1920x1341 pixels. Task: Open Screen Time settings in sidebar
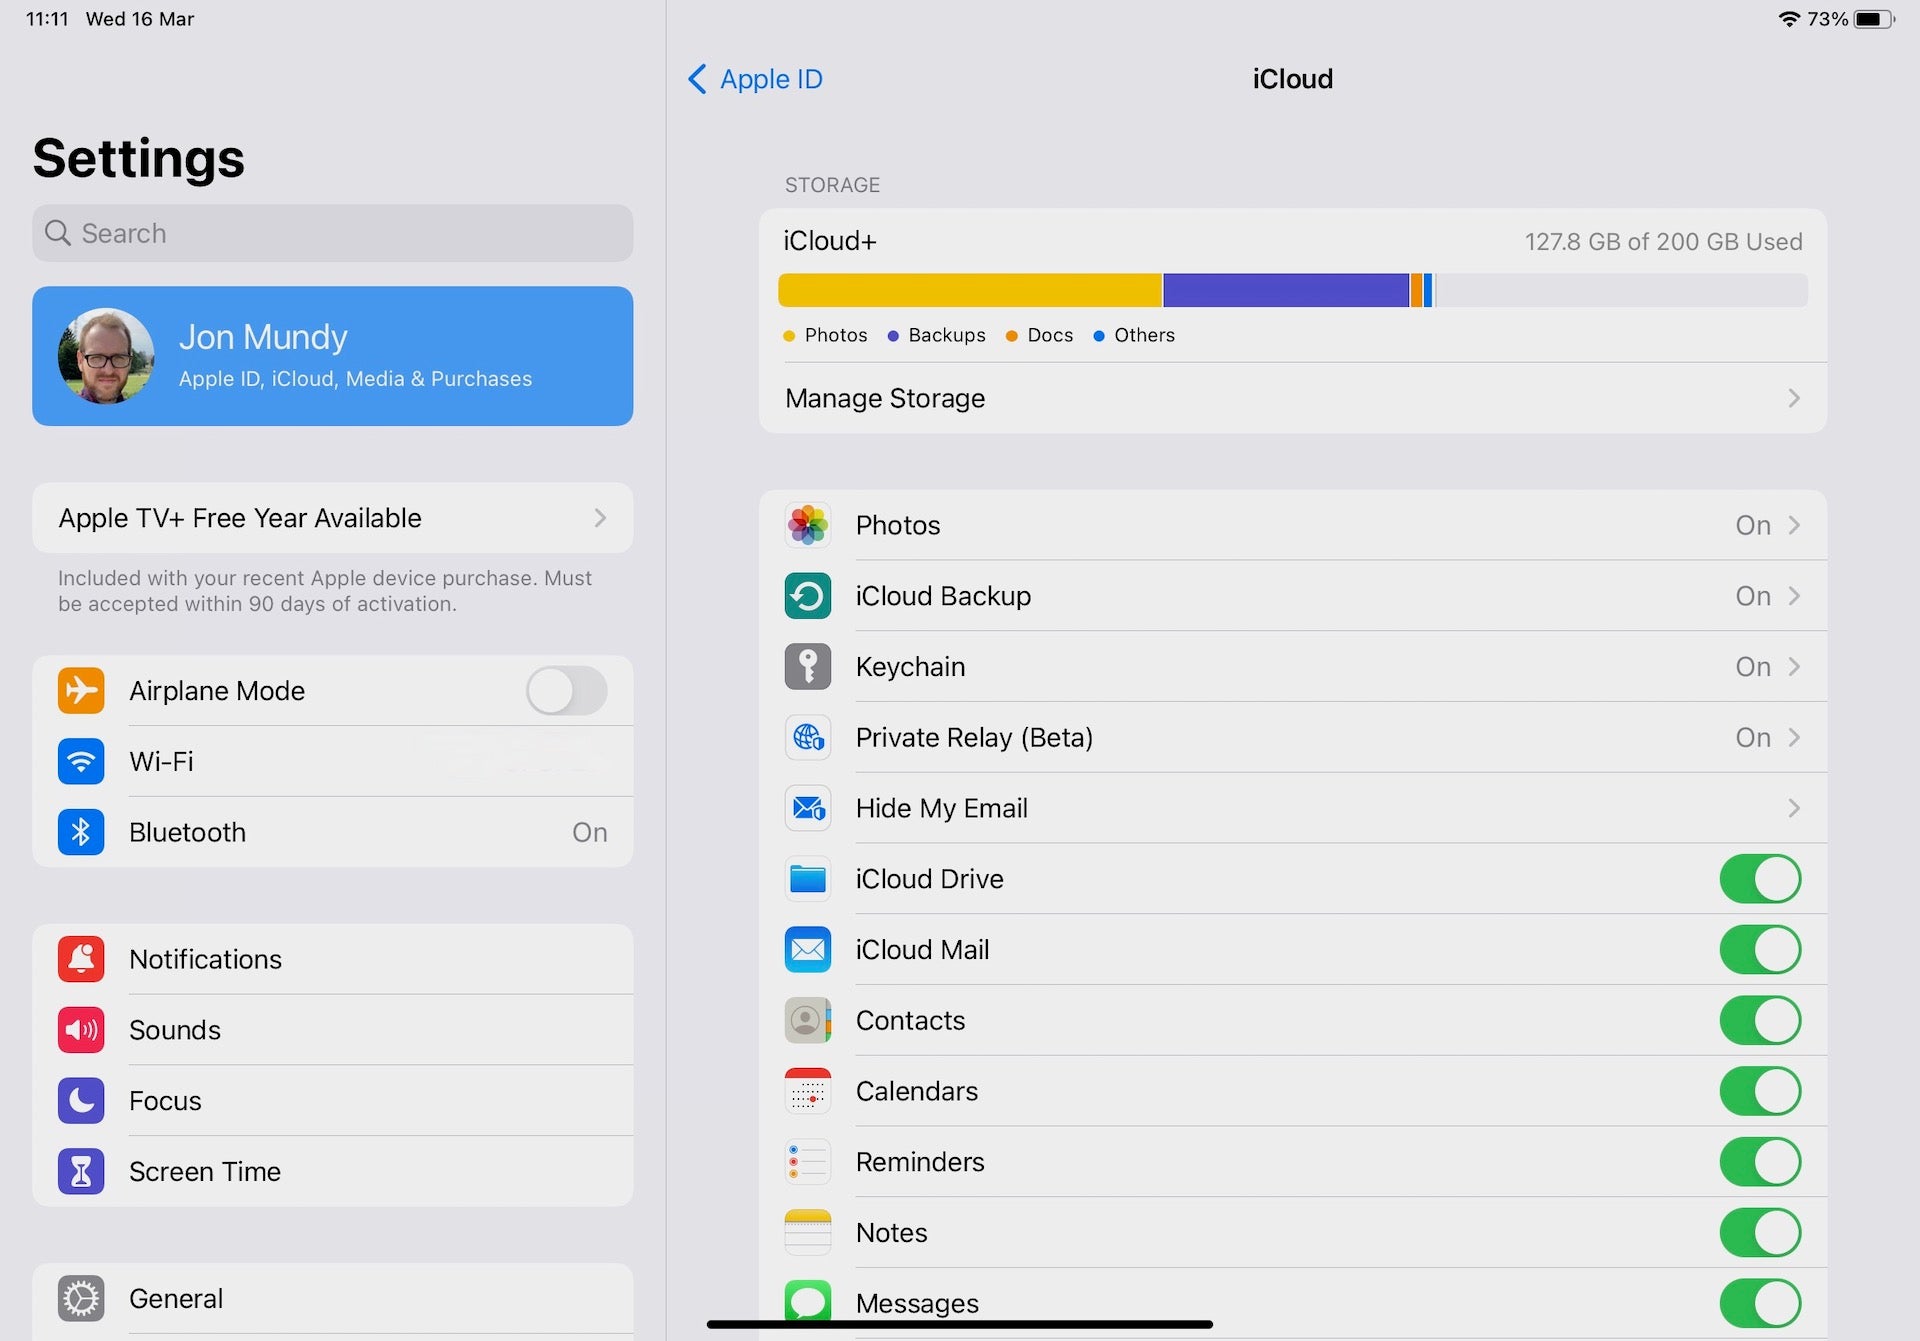point(333,1172)
